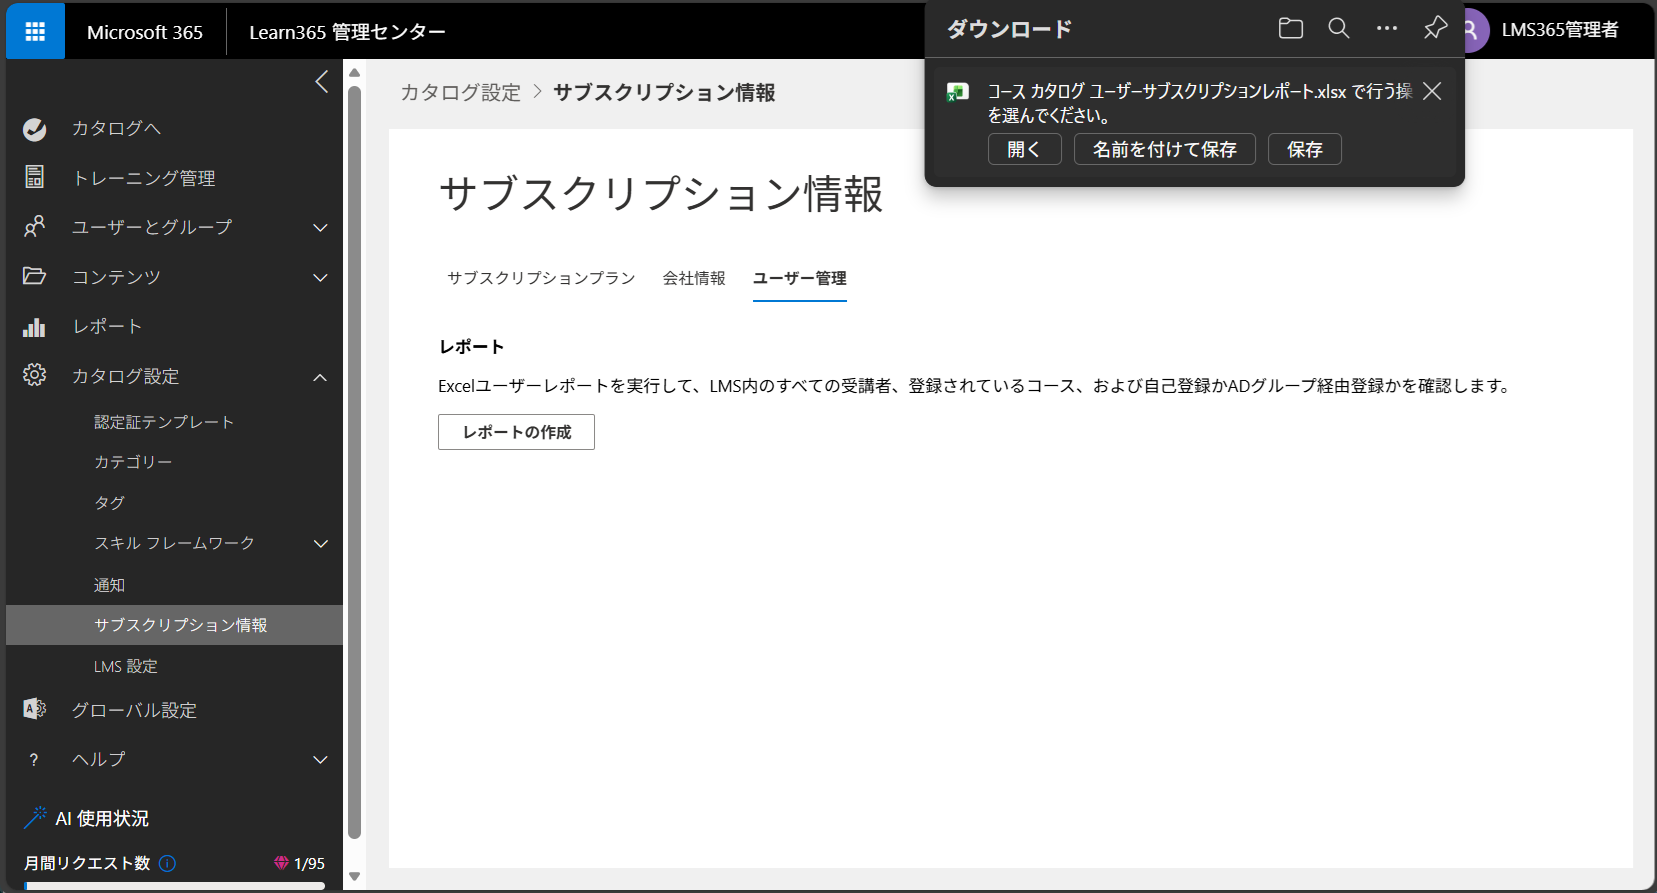Search downloads with magnifier icon

point(1339,28)
